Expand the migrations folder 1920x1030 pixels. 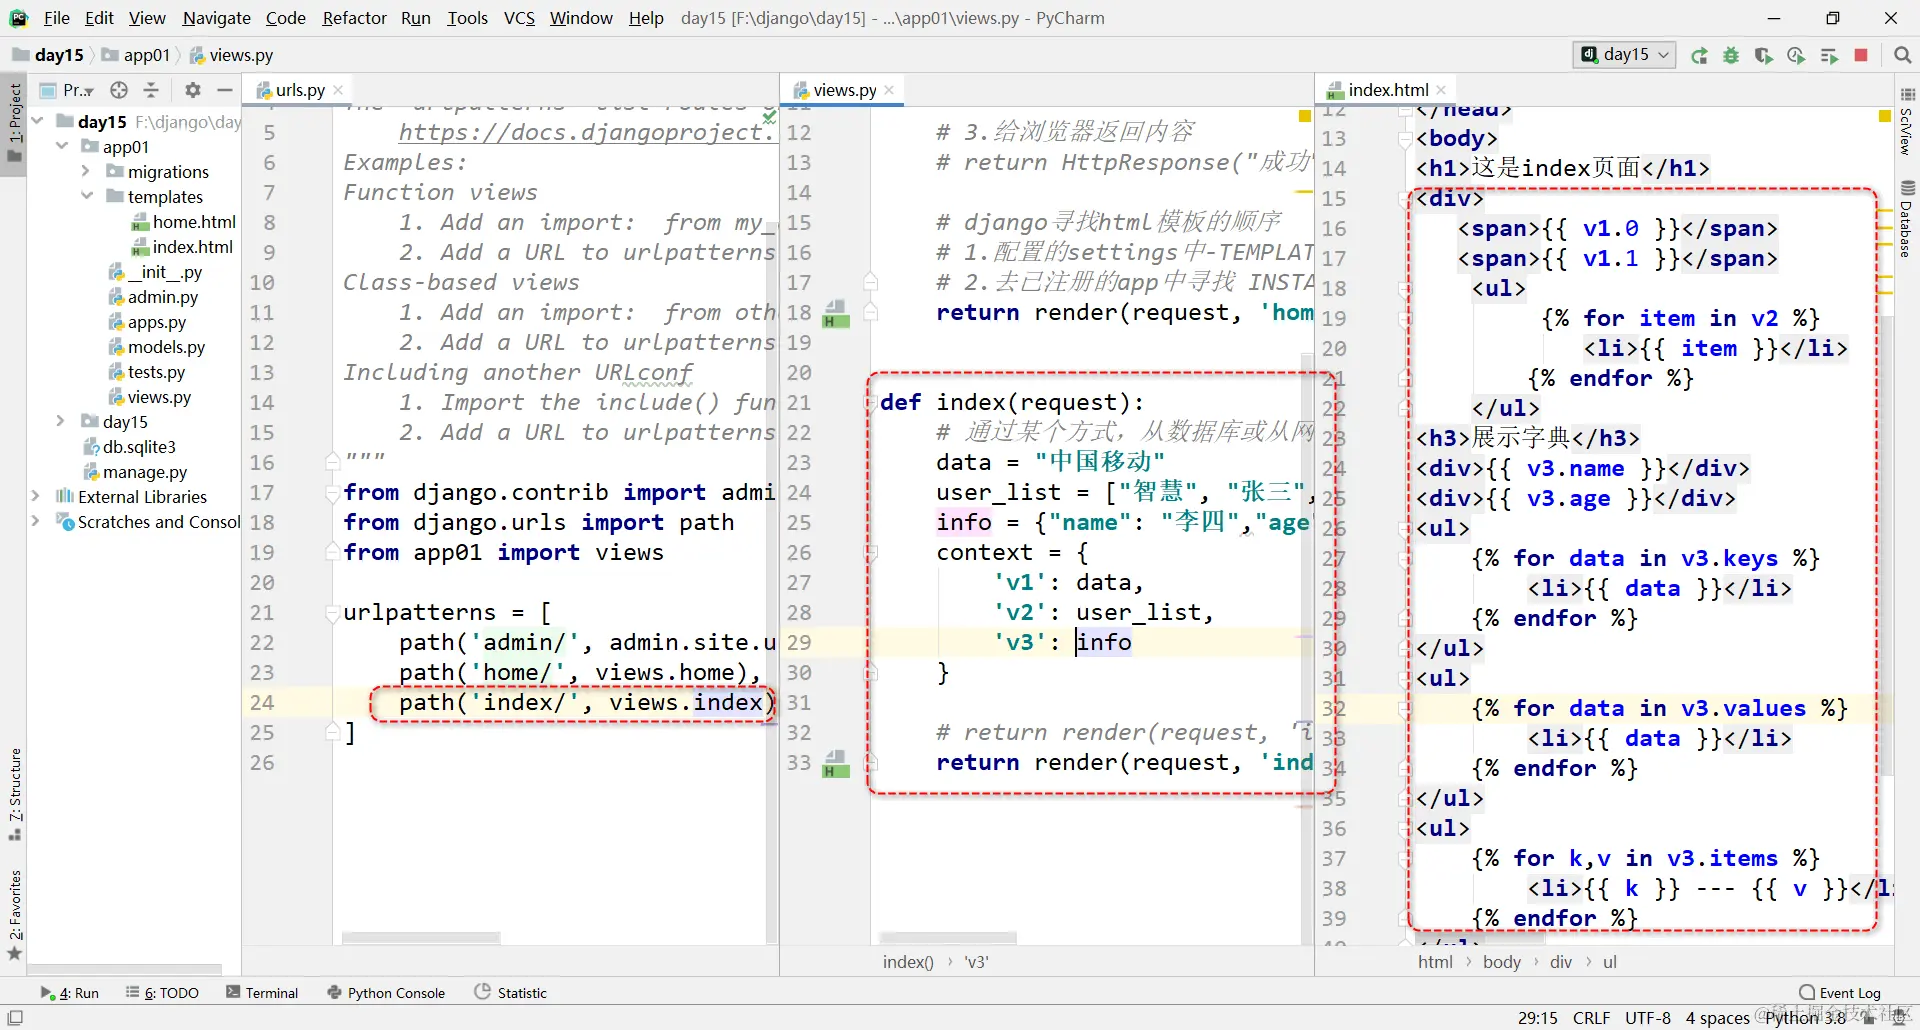(x=86, y=171)
